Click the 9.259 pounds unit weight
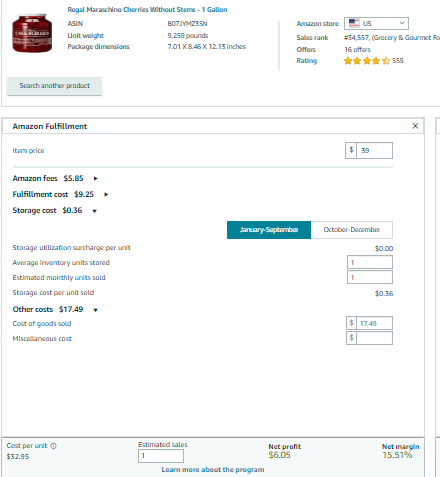440x477 pixels. pos(188,35)
